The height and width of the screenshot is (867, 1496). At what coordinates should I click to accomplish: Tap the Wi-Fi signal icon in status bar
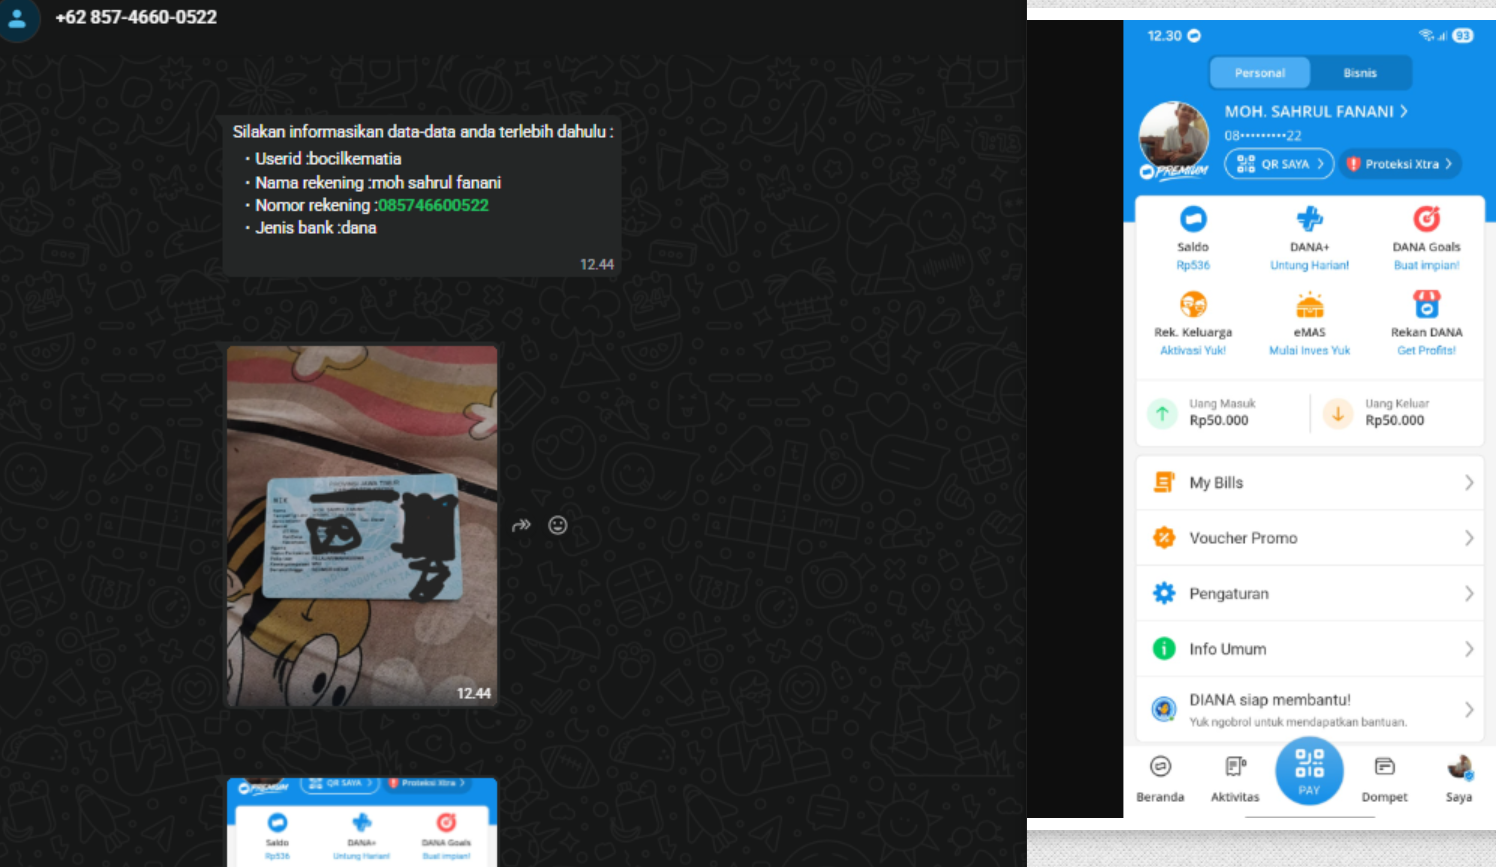[x=1426, y=35]
